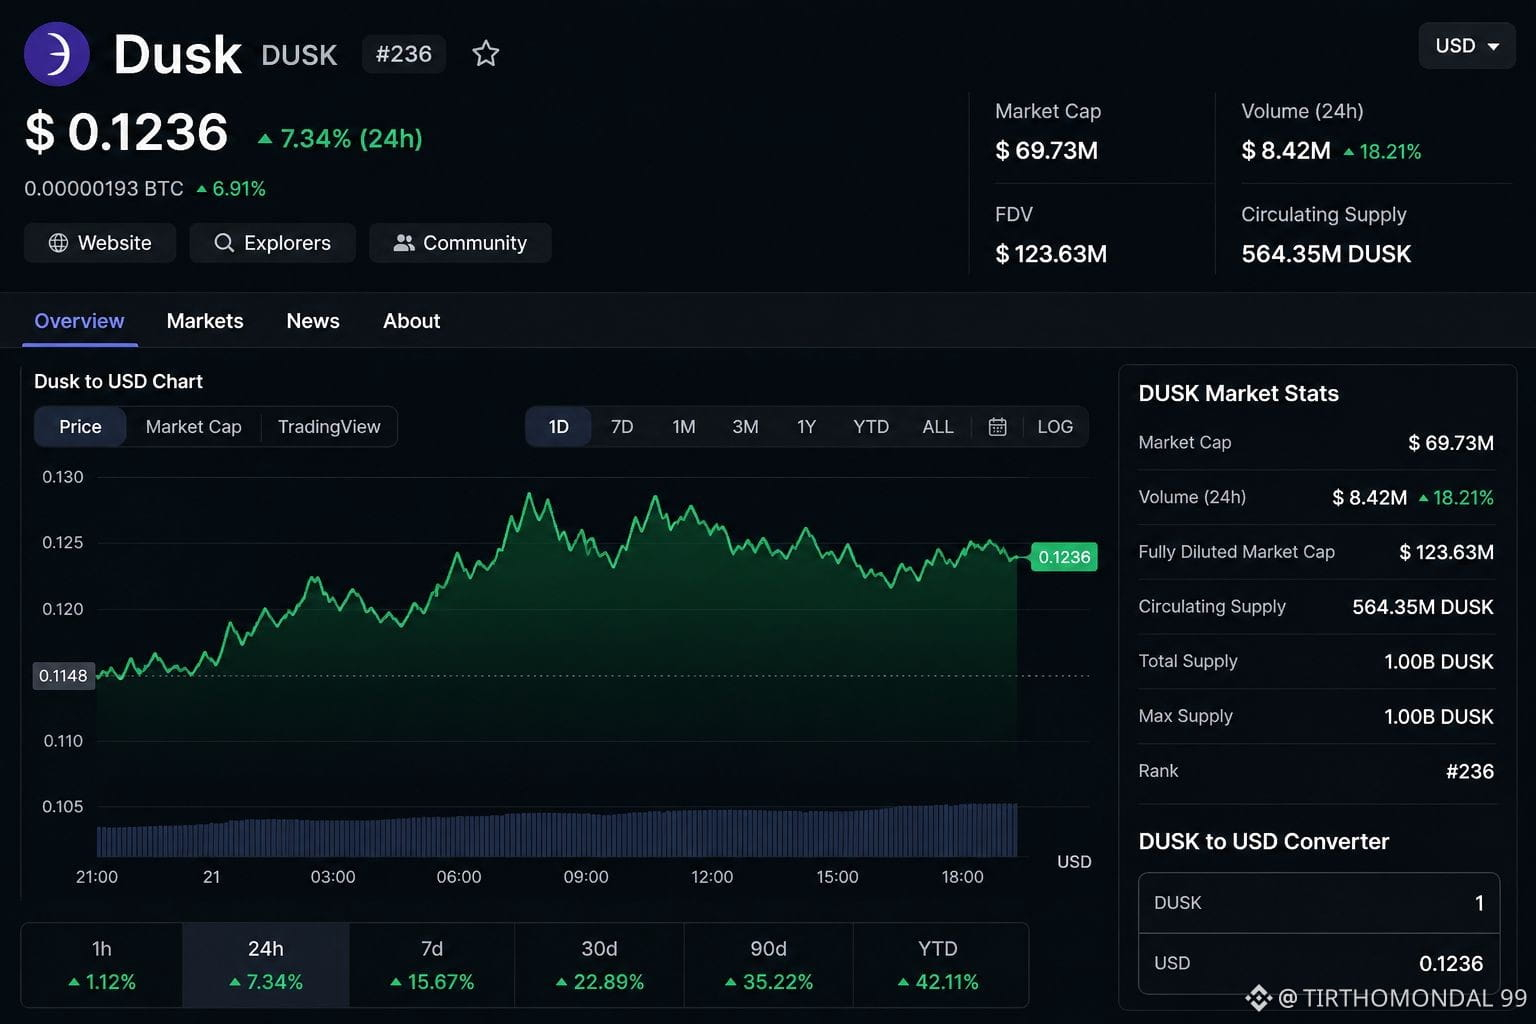1536x1024 pixels.
Task: Click the people icon on Community button
Action: click(x=404, y=243)
